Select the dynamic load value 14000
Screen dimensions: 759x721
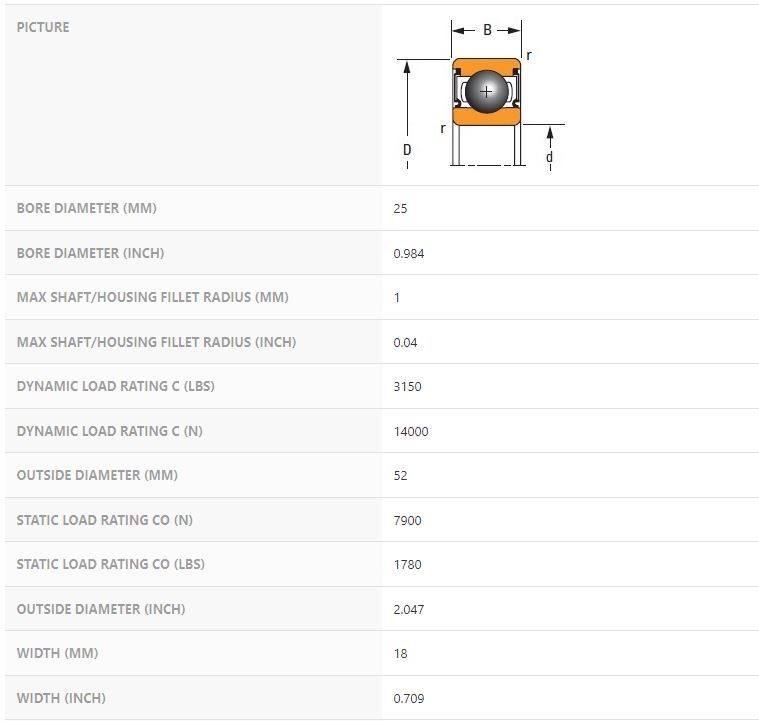pyautogui.click(x=411, y=431)
